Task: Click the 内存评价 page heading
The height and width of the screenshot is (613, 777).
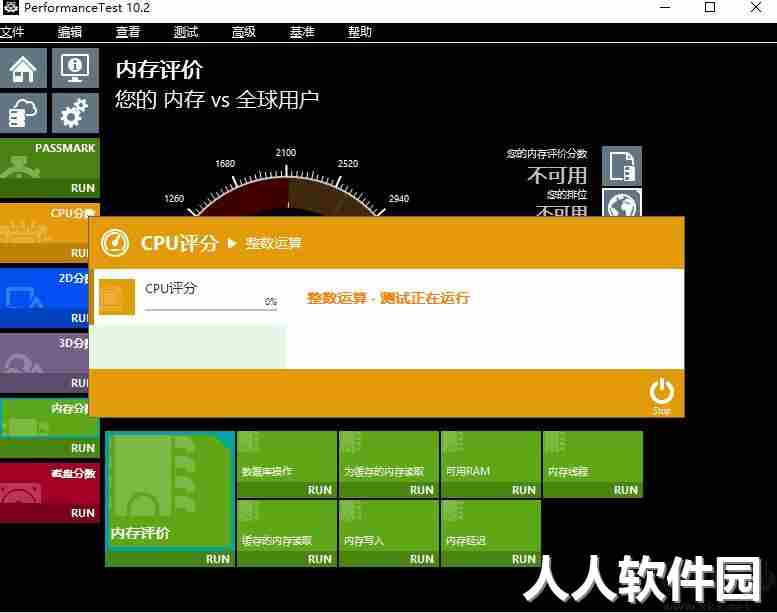Action: [x=160, y=70]
